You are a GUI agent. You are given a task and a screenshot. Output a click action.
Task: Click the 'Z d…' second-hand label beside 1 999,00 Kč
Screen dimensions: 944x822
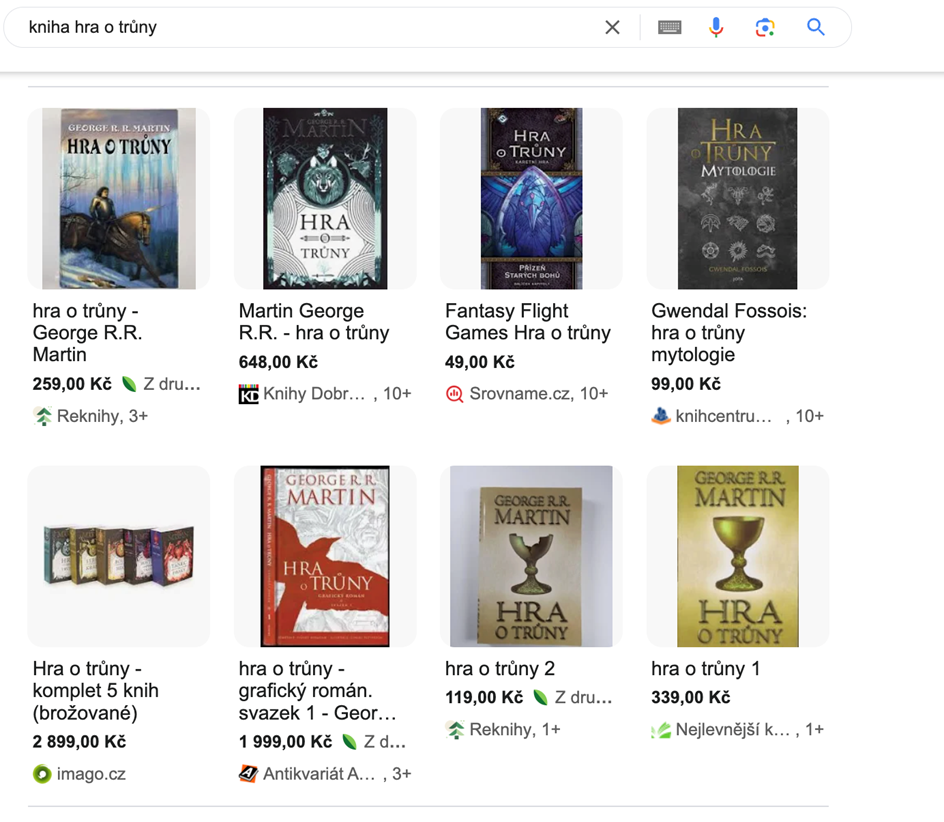(385, 741)
